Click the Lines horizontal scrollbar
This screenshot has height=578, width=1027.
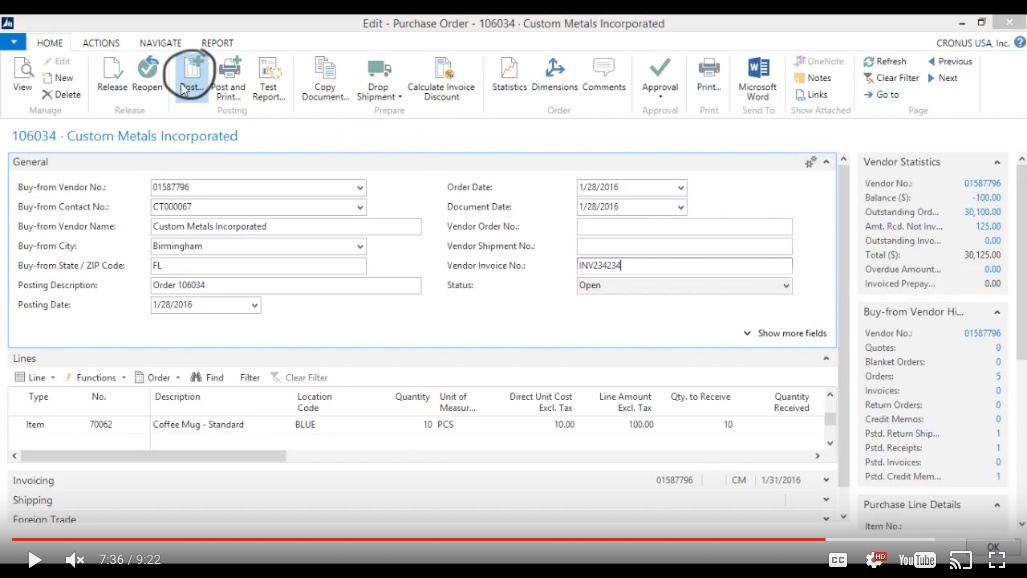pyautogui.click(x=153, y=455)
